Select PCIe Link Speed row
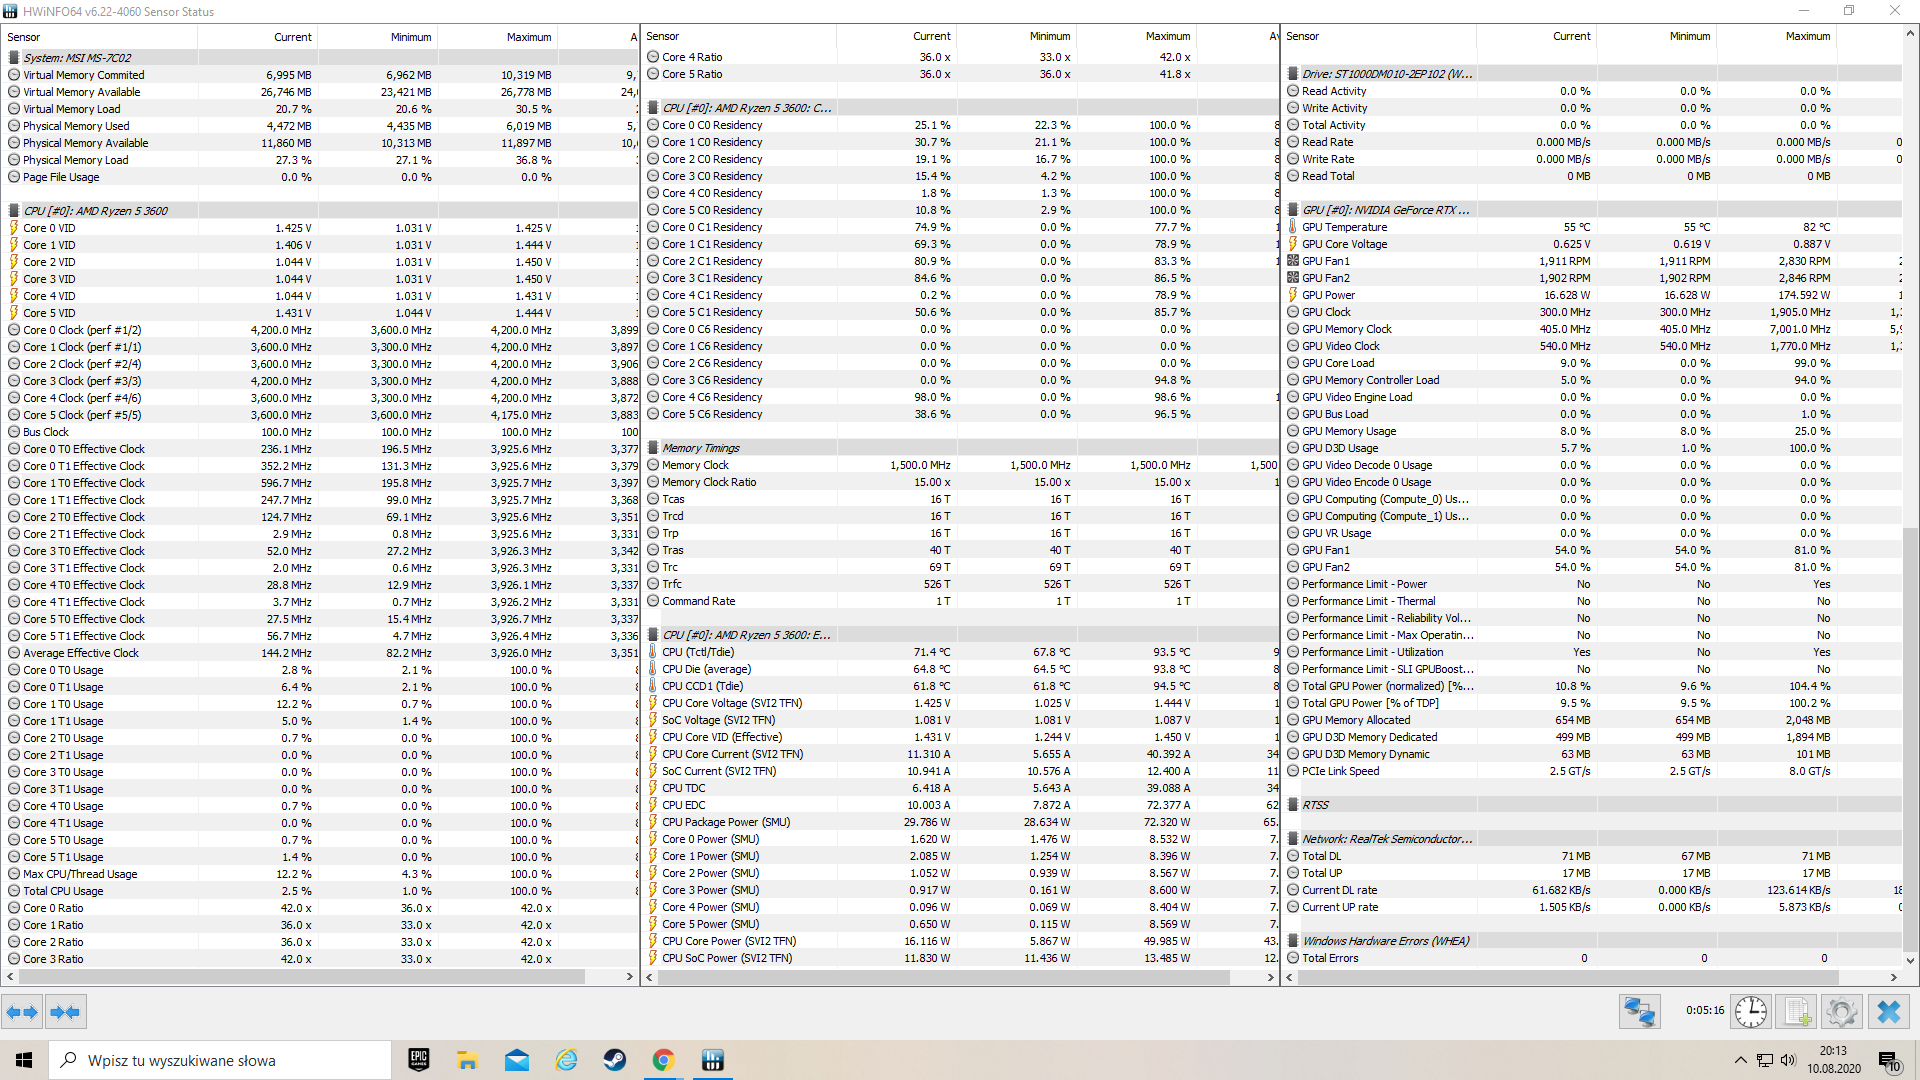The width and height of the screenshot is (1920, 1080). point(1593,771)
